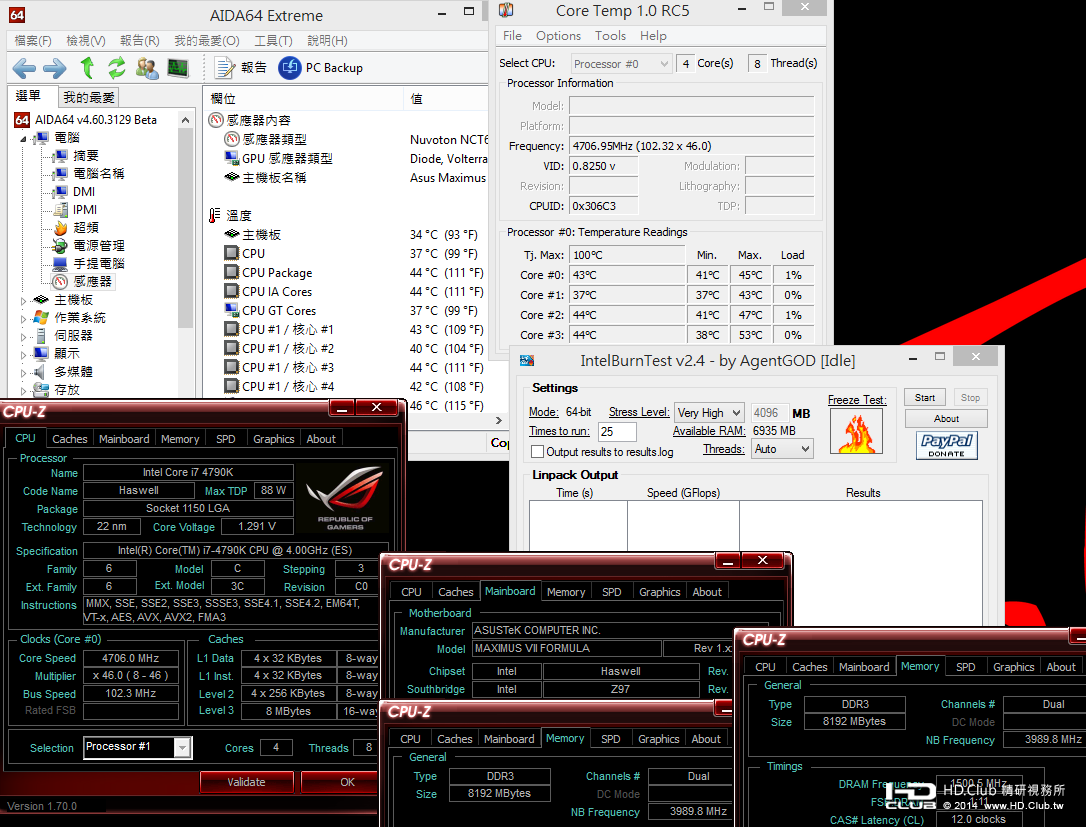Open the system monitor graph icon
This screenshot has height=827, width=1086.
coord(178,68)
